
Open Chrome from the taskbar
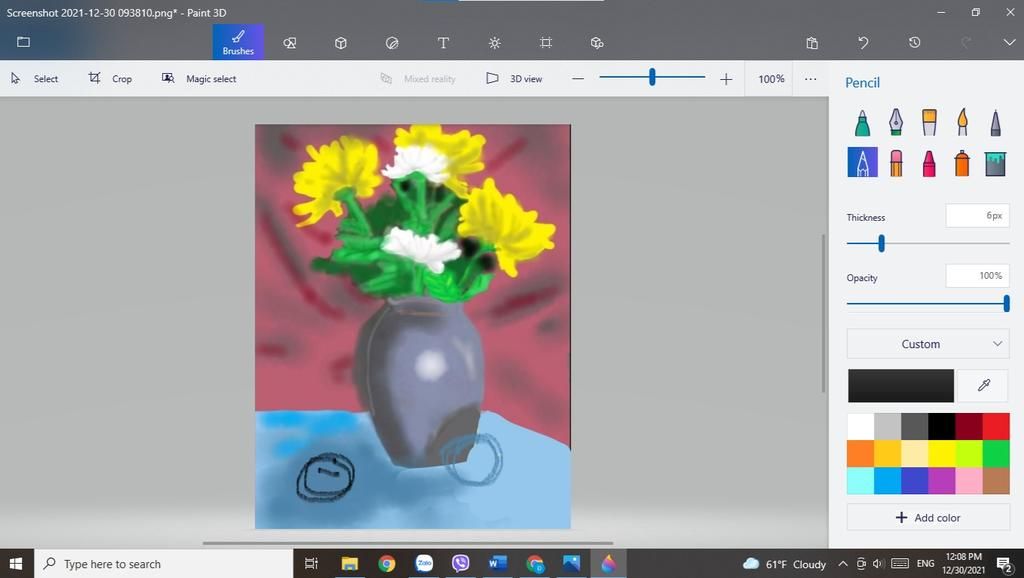pos(387,564)
